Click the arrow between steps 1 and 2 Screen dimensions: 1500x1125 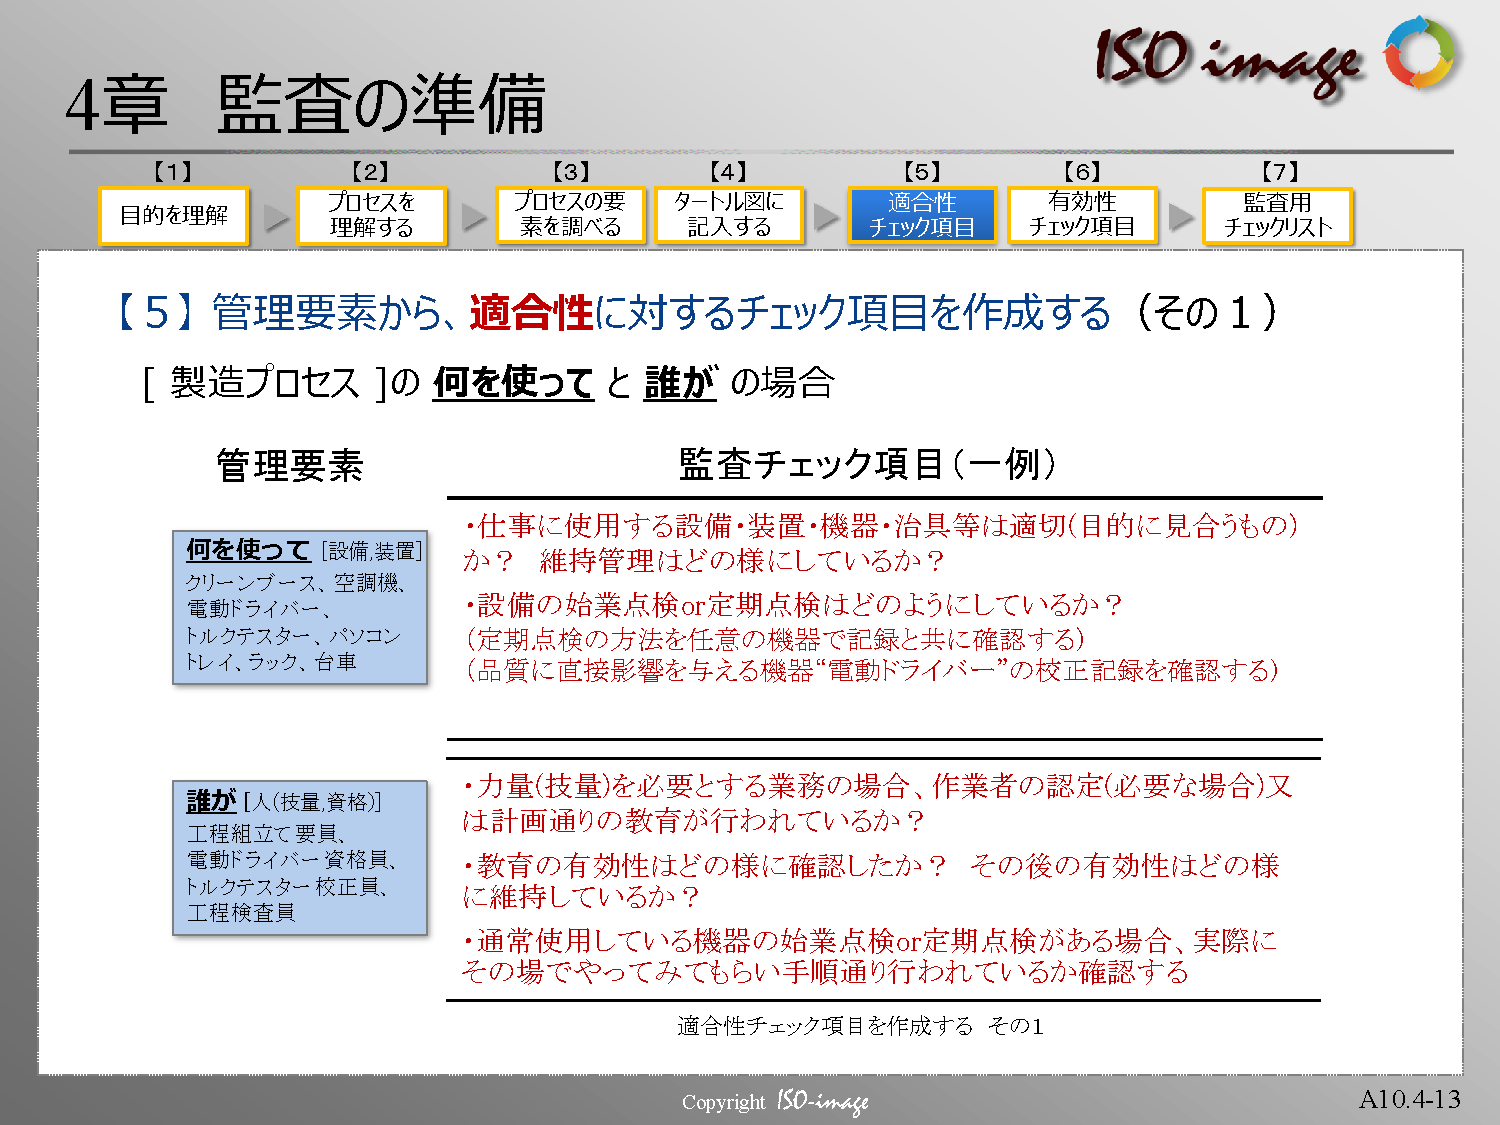pos(274,216)
